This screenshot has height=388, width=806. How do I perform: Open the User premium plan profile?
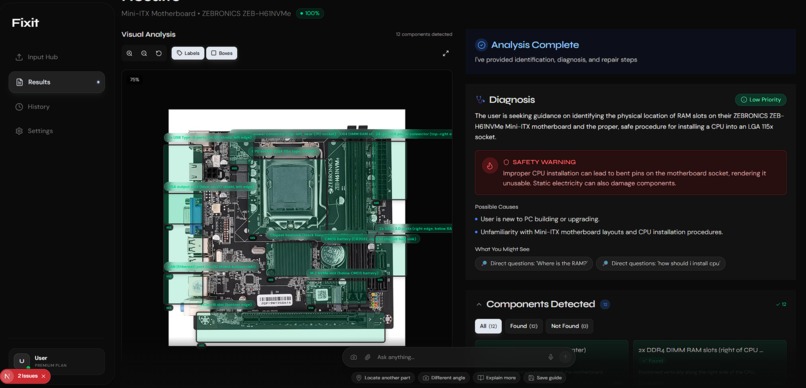point(57,361)
